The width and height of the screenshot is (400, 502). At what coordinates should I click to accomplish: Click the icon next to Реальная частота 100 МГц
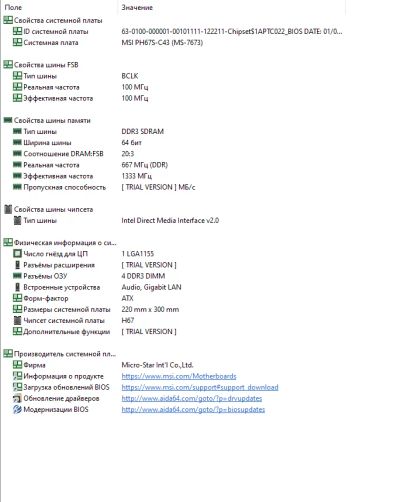point(17,87)
